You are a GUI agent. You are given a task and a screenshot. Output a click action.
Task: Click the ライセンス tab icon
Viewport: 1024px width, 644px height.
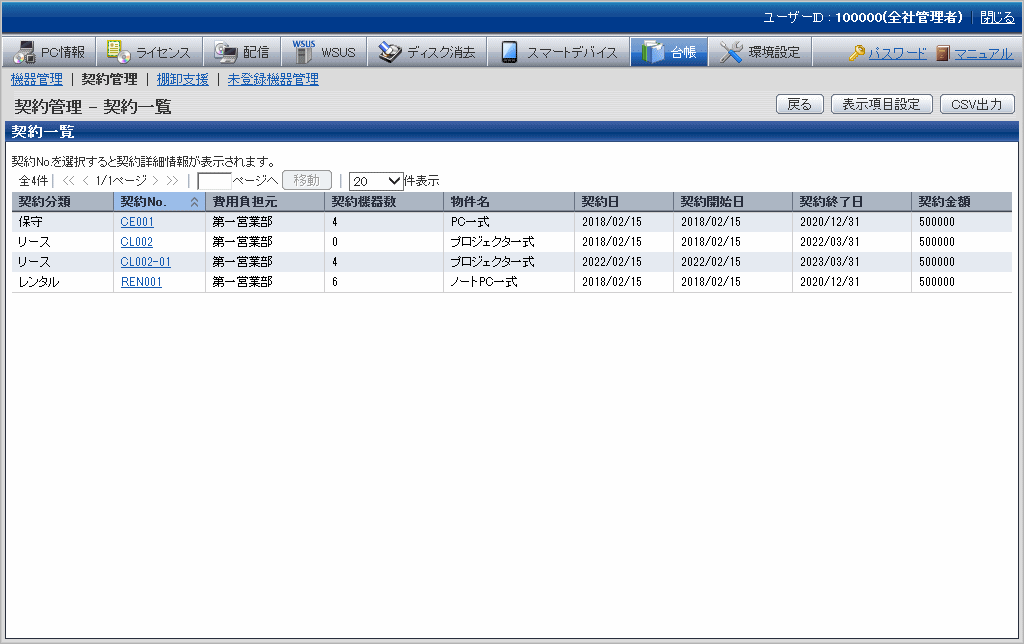coord(118,52)
